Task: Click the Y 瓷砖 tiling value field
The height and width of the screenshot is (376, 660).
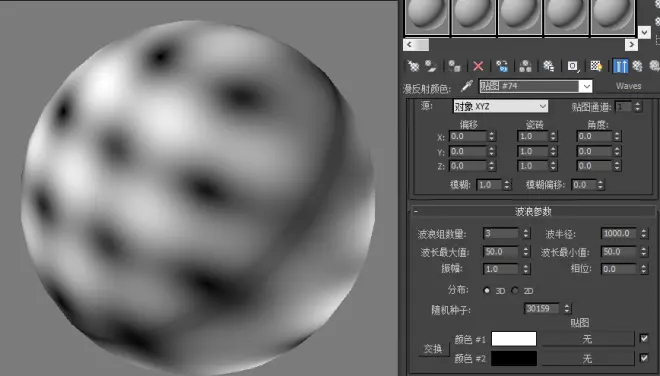Action: (533, 151)
